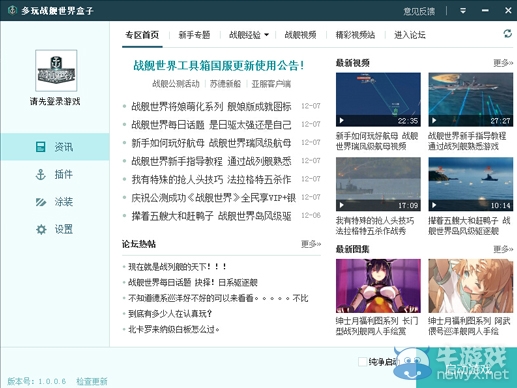Open the 资讯 news sidebar icon
Screen dimensions: 517x388
click(x=40, y=147)
